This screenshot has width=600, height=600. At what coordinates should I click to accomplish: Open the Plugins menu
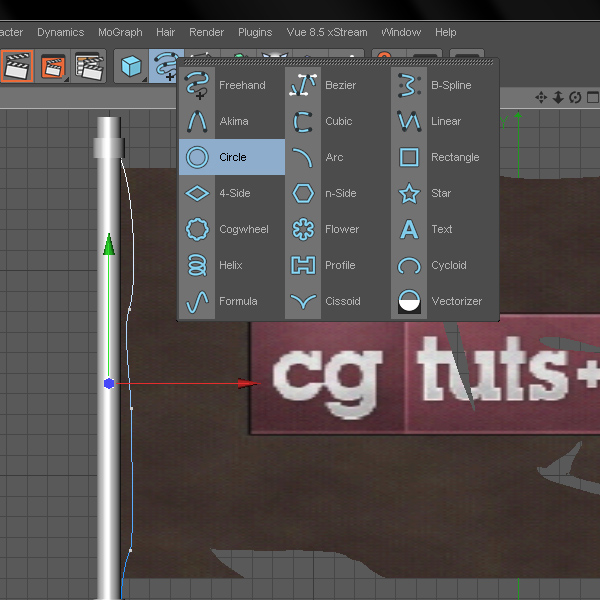coord(255,33)
